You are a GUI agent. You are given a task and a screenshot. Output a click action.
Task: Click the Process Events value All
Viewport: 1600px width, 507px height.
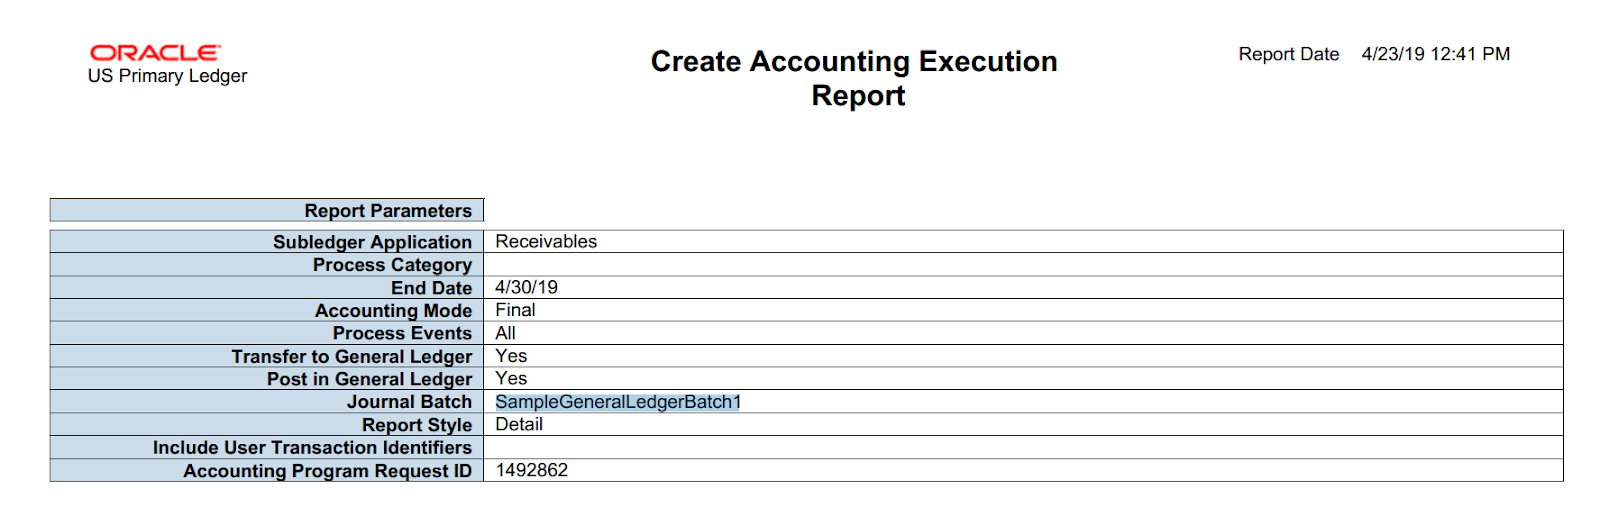pyautogui.click(x=505, y=333)
